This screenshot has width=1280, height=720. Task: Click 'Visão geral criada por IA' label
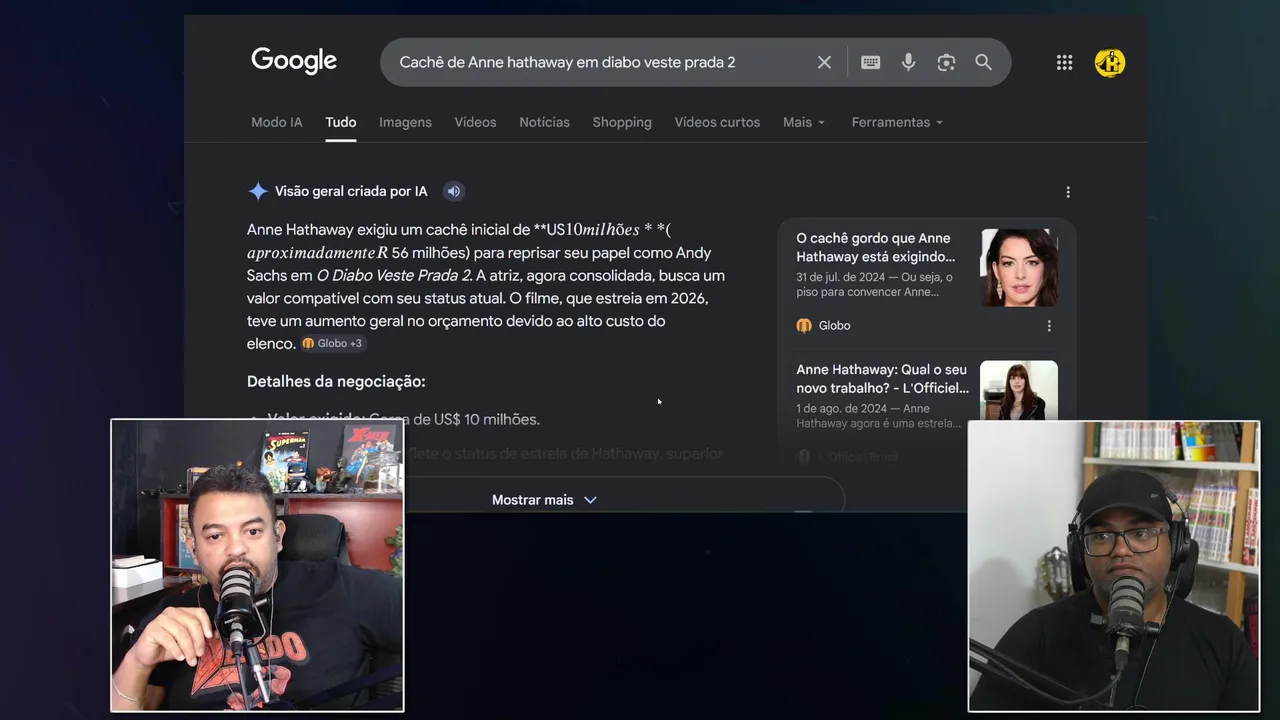(351, 191)
